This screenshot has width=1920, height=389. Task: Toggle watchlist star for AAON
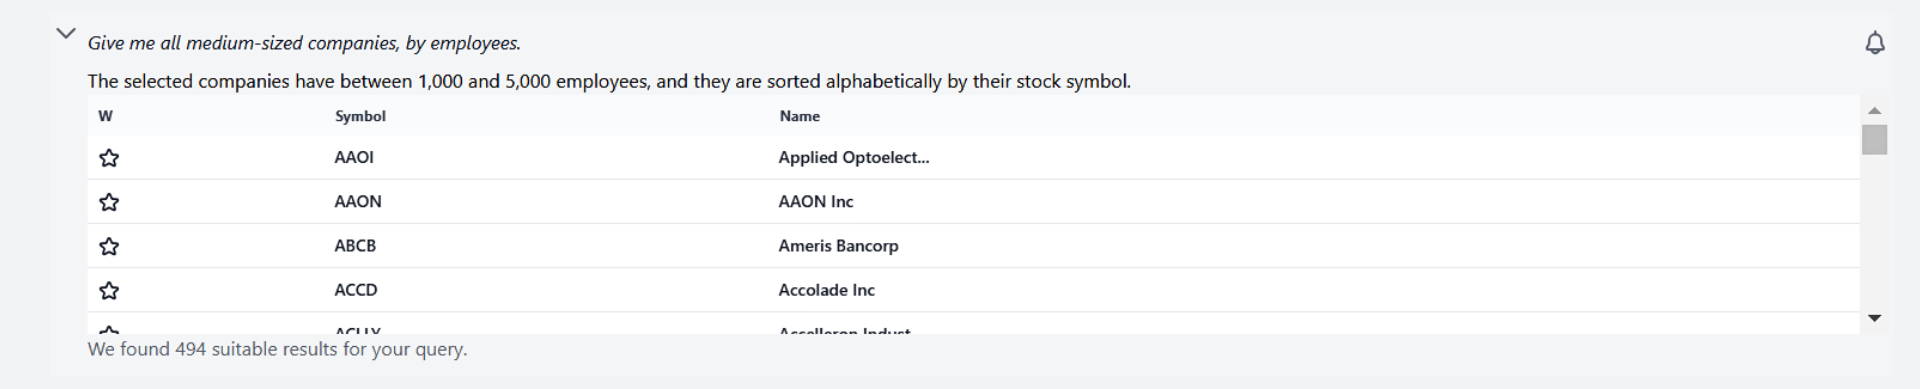109,202
